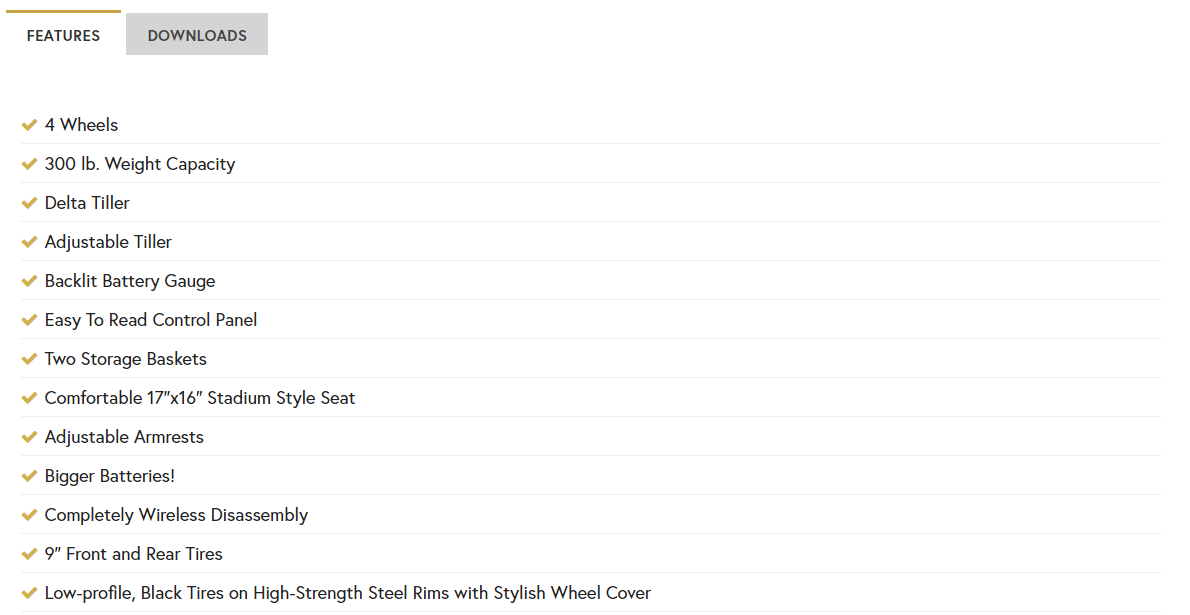Click checkmark icon beside 4 Wheels
Viewport: 1190px width, 615px height.
(29, 125)
